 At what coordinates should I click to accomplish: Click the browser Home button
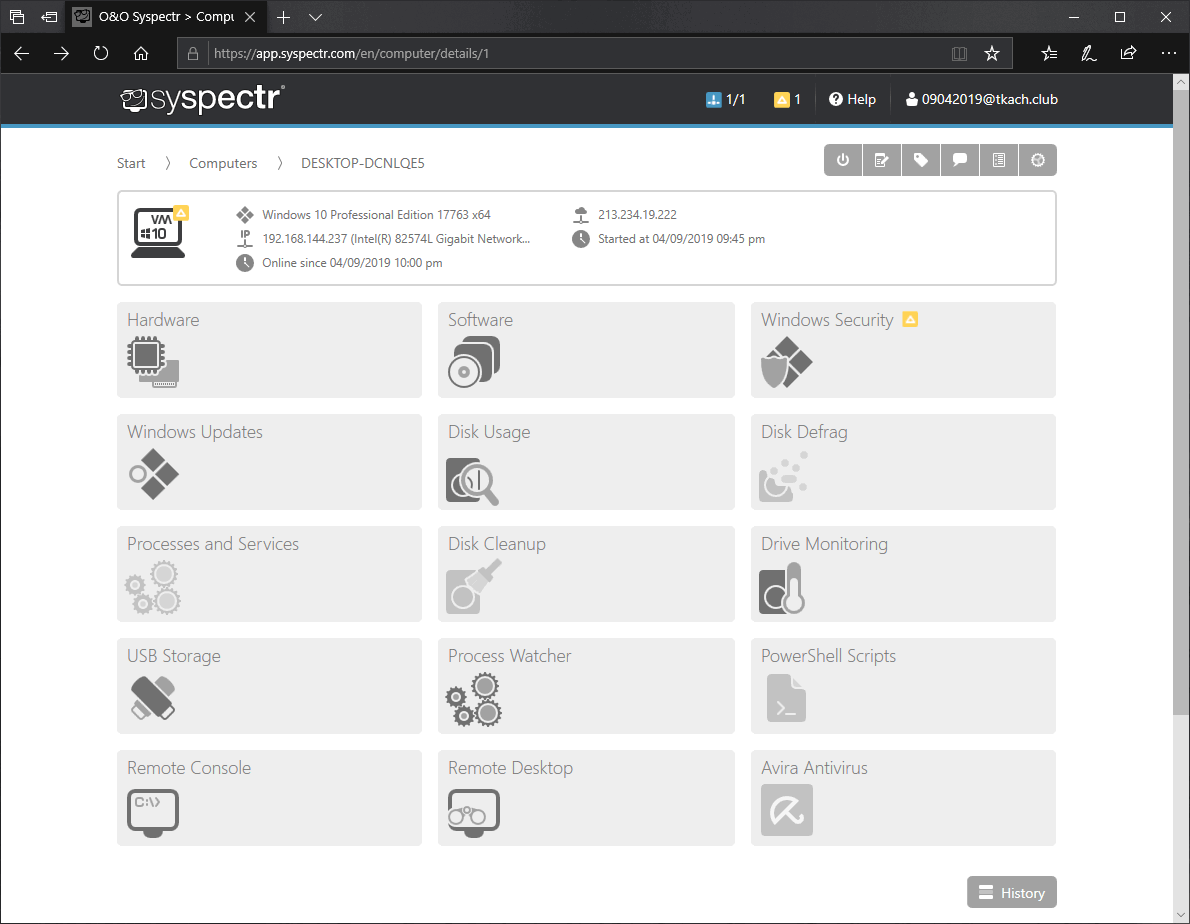(140, 54)
